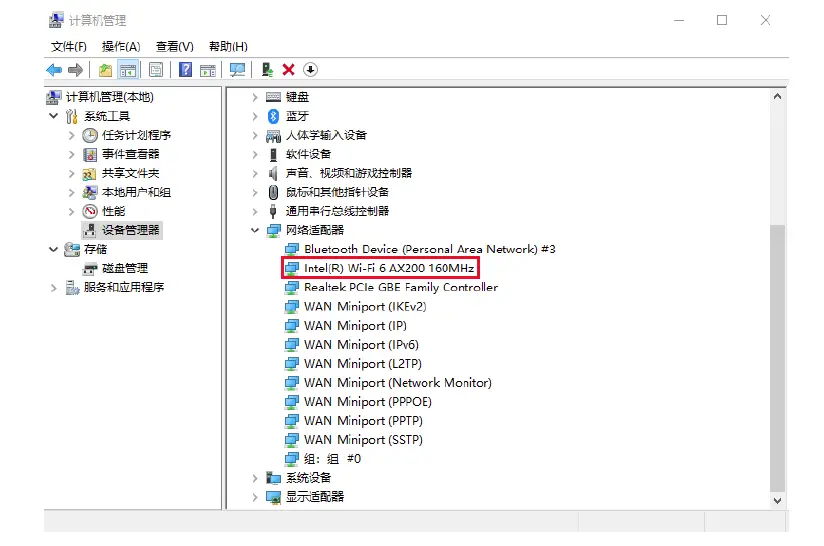Viewport: 824px width, 546px height.
Task: Toggle the action pane toolbar icon
Action: [208, 70]
